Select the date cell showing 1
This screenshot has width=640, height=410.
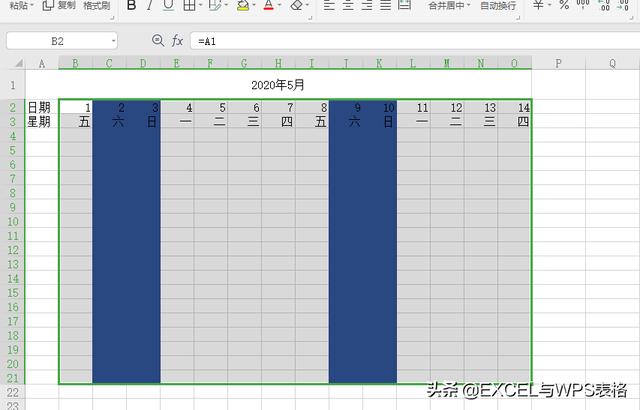(x=76, y=107)
